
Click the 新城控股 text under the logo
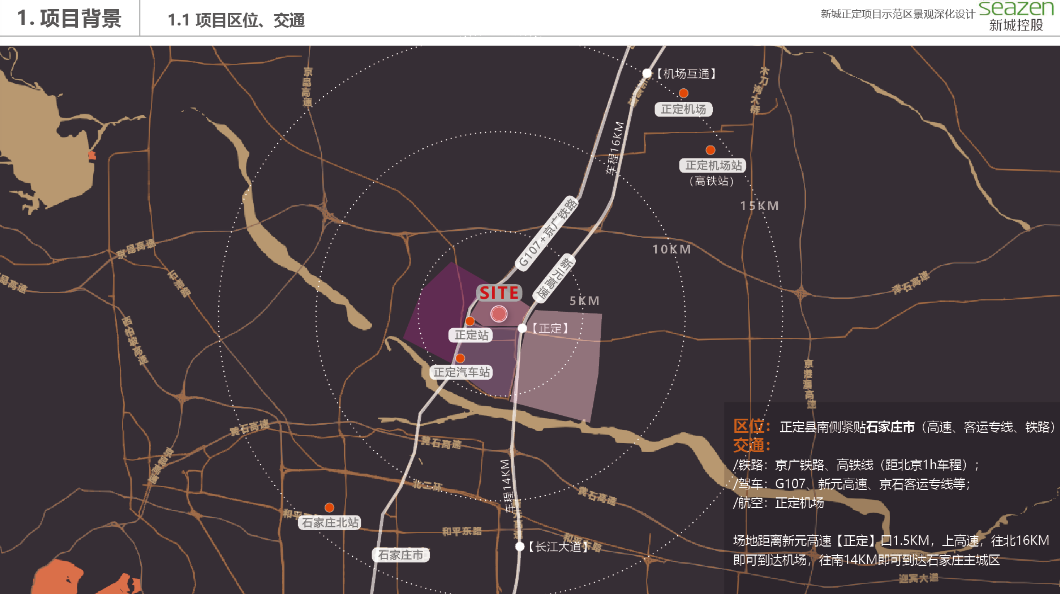pos(1016,25)
